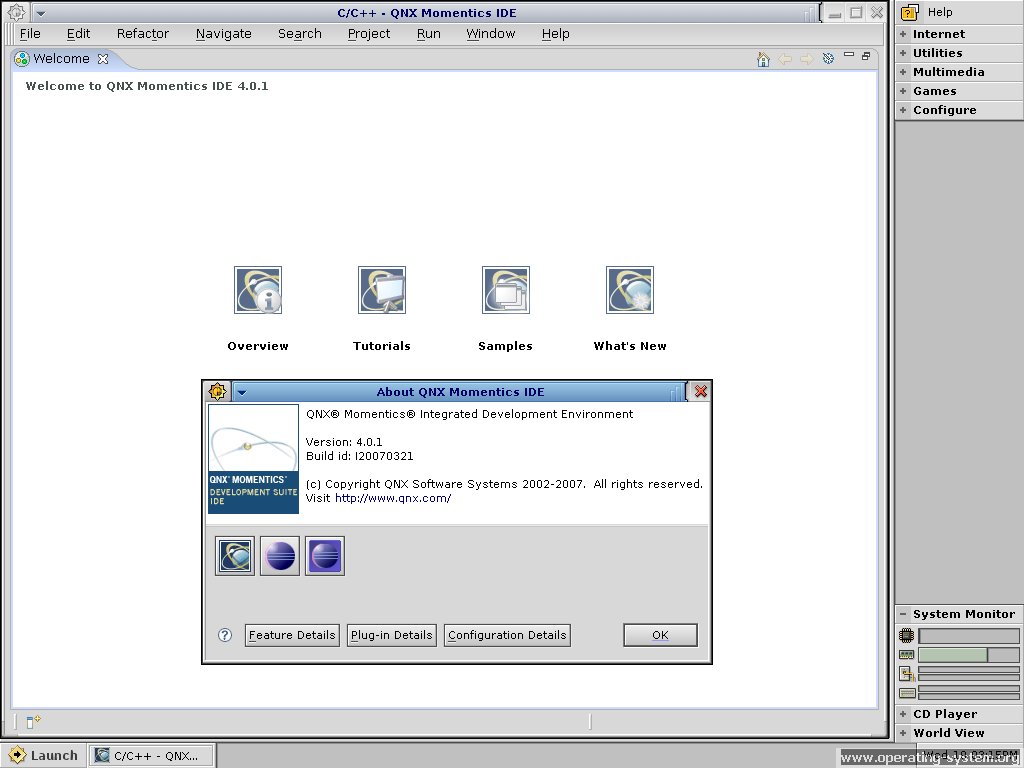Image resolution: width=1024 pixels, height=768 pixels.
Task: Close the Welcome tab with its X
Action: click(x=103, y=59)
